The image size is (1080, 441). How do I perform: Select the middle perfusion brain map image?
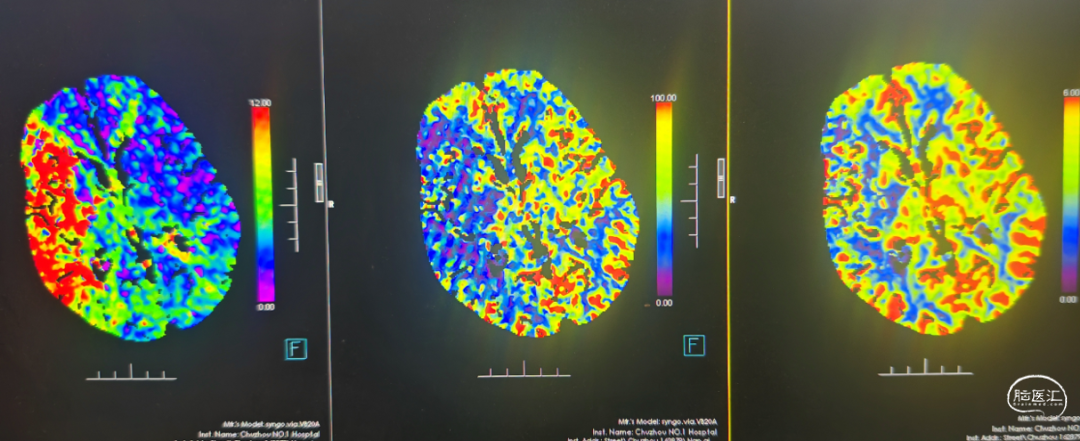[527, 201]
